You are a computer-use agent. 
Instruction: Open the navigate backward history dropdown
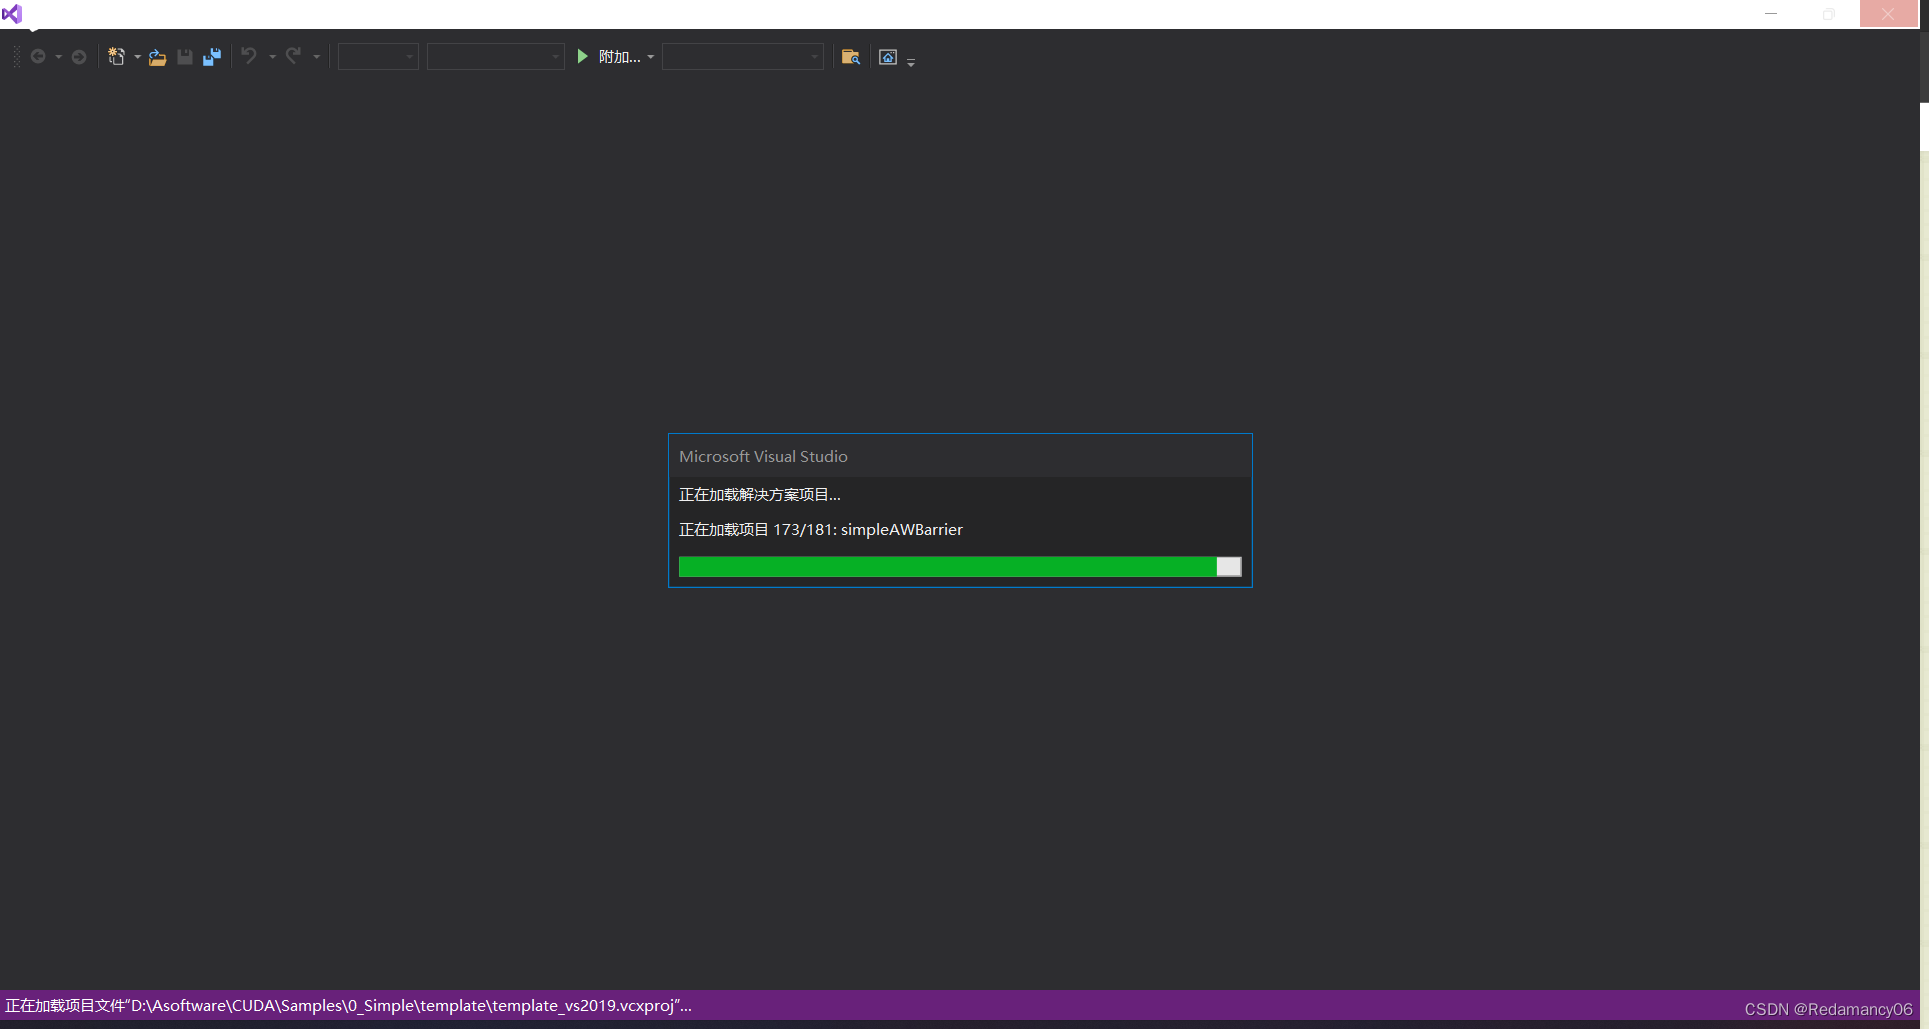[58, 57]
